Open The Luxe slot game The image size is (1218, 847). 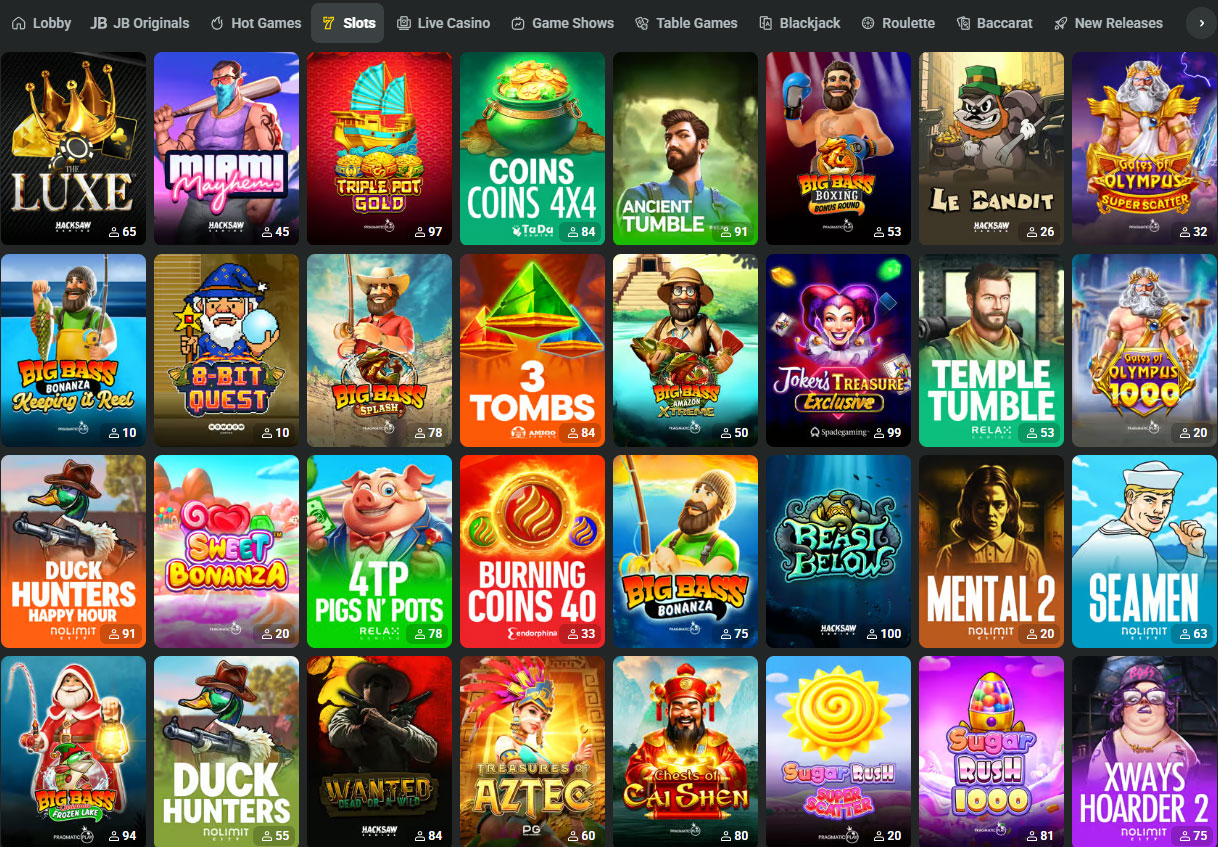tap(73, 149)
